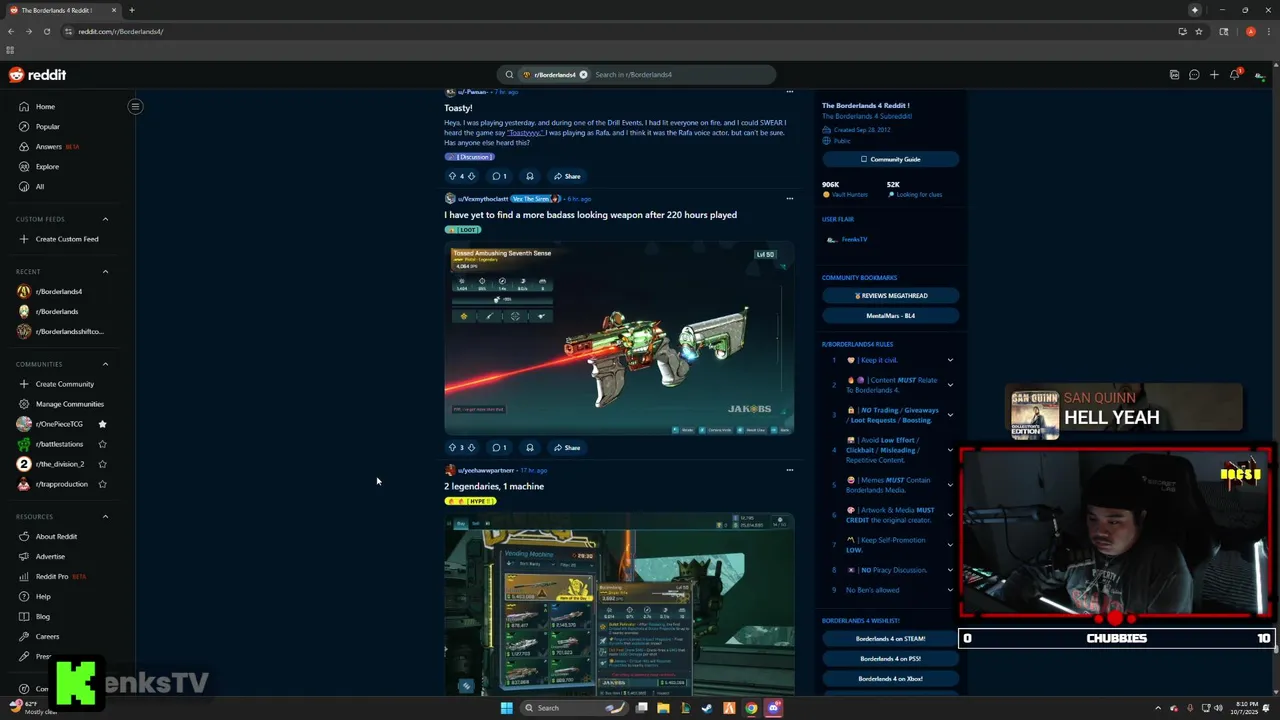Collapse the Communities section
This screenshot has height=720, width=1280.
point(105,364)
